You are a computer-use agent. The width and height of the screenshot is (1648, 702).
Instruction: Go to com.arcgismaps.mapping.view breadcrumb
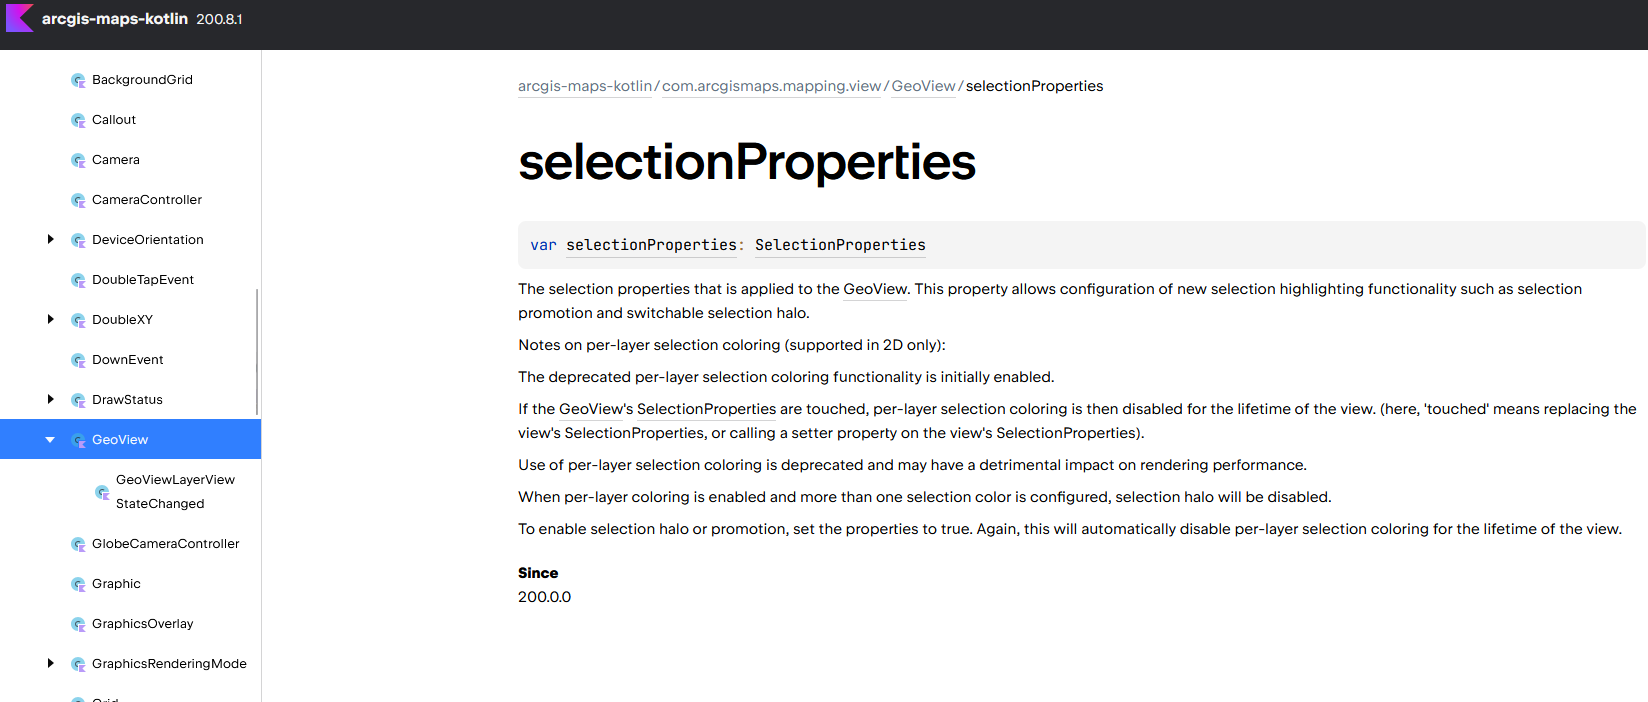[x=771, y=86]
